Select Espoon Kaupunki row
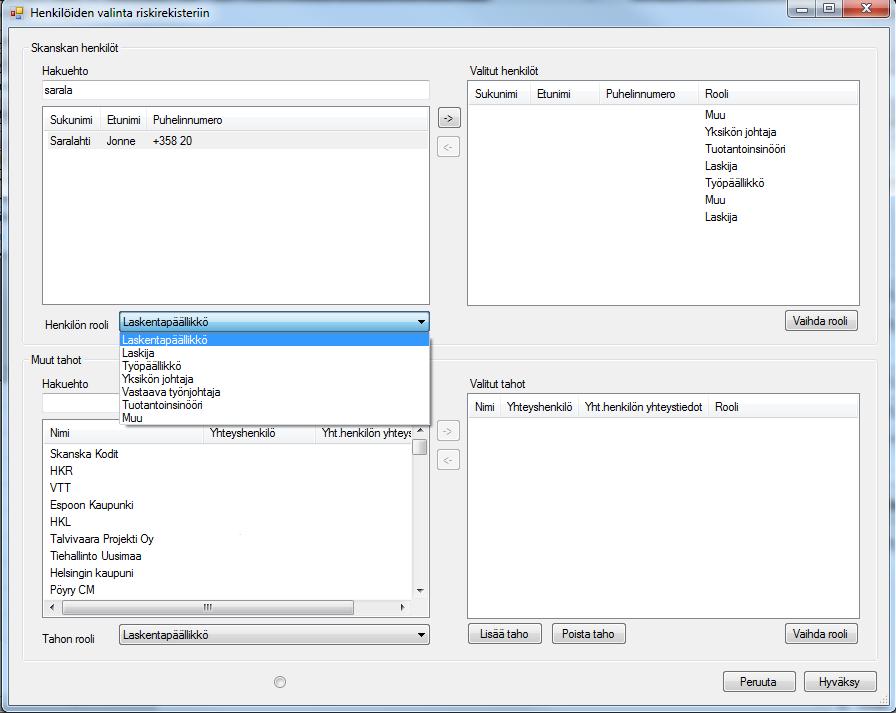Image resolution: width=896 pixels, height=713 pixels. pos(227,505)
